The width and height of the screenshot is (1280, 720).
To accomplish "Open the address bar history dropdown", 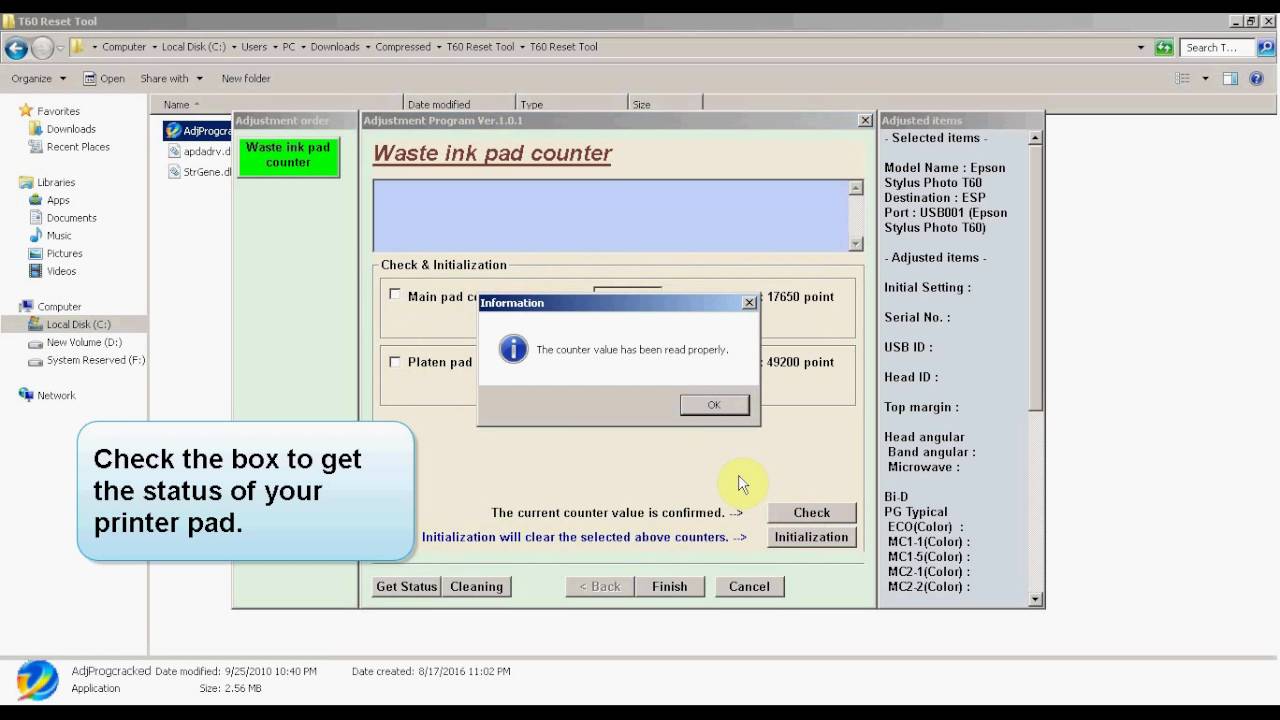I will 1141,47.
